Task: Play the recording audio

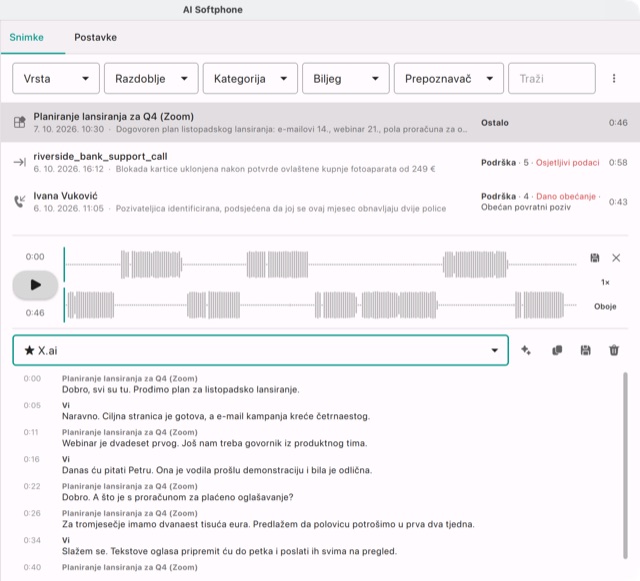Action: 35,285
